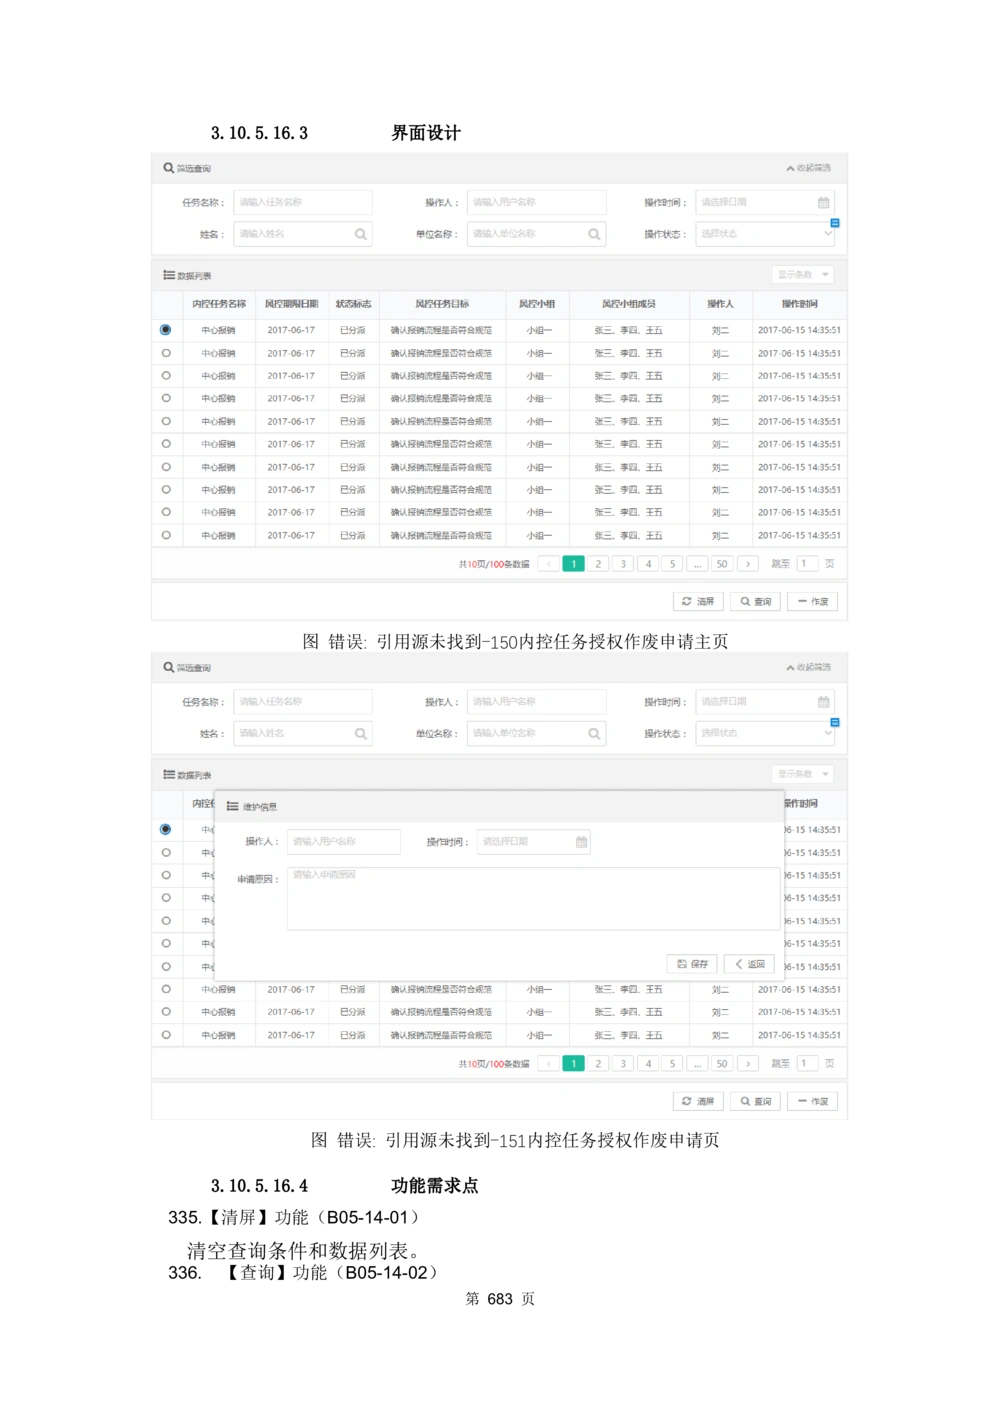Go to page 50 in the upper pagination

pyautogui.click(x=722, y=564)
